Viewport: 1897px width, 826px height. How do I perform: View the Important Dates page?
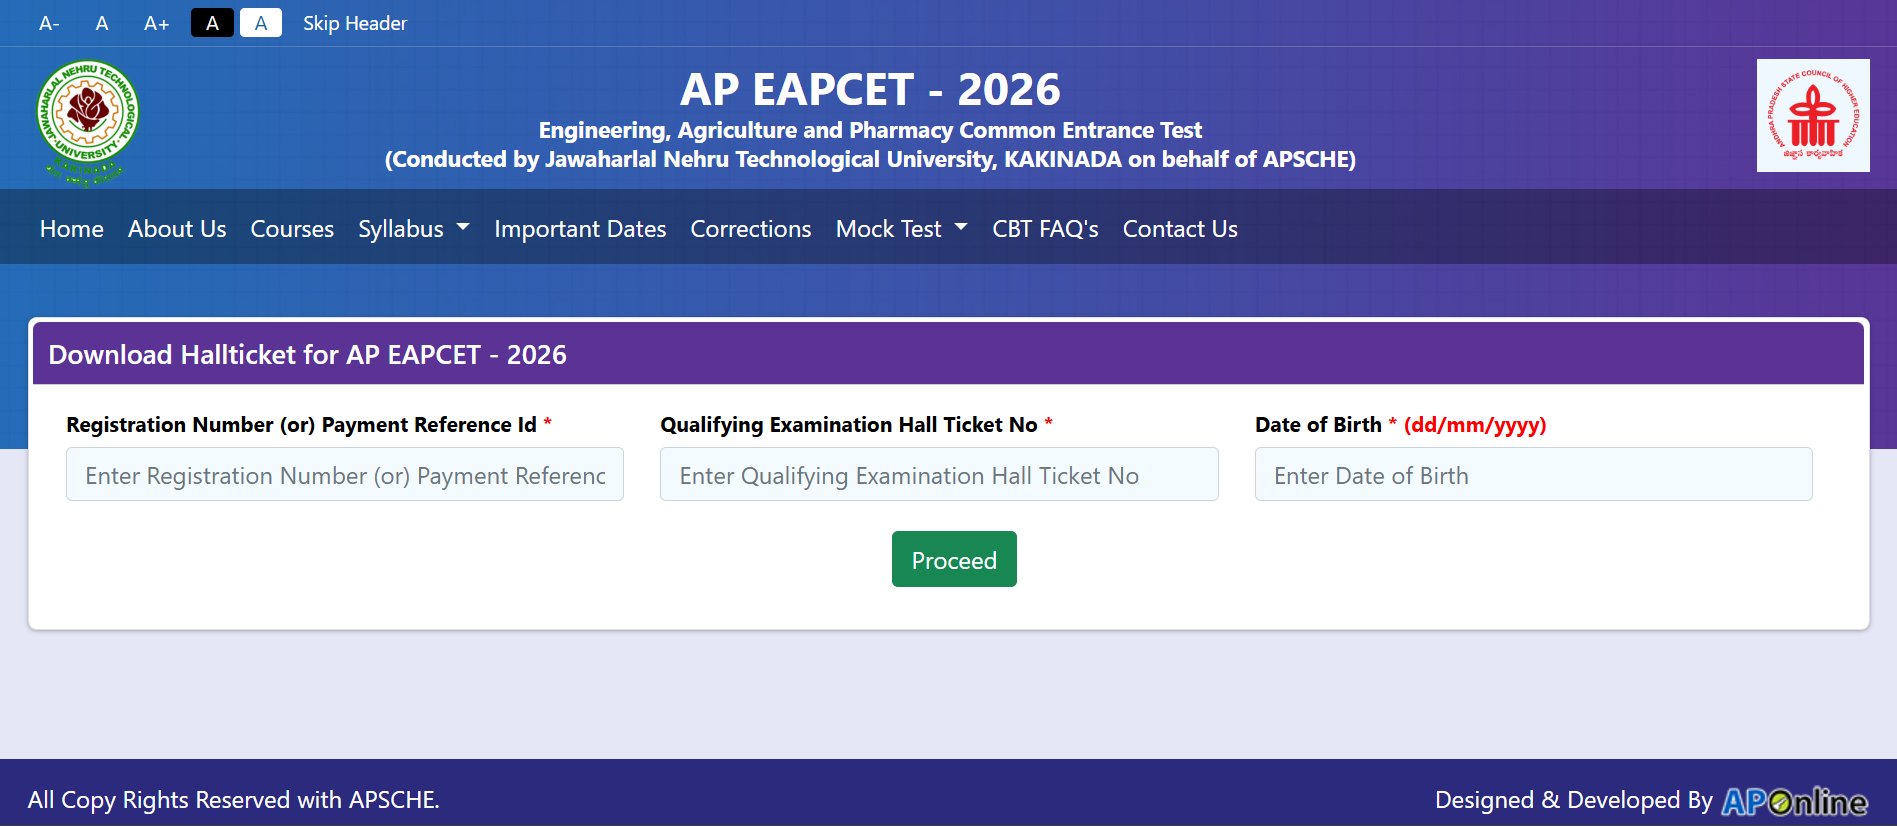tap(580, 229)
